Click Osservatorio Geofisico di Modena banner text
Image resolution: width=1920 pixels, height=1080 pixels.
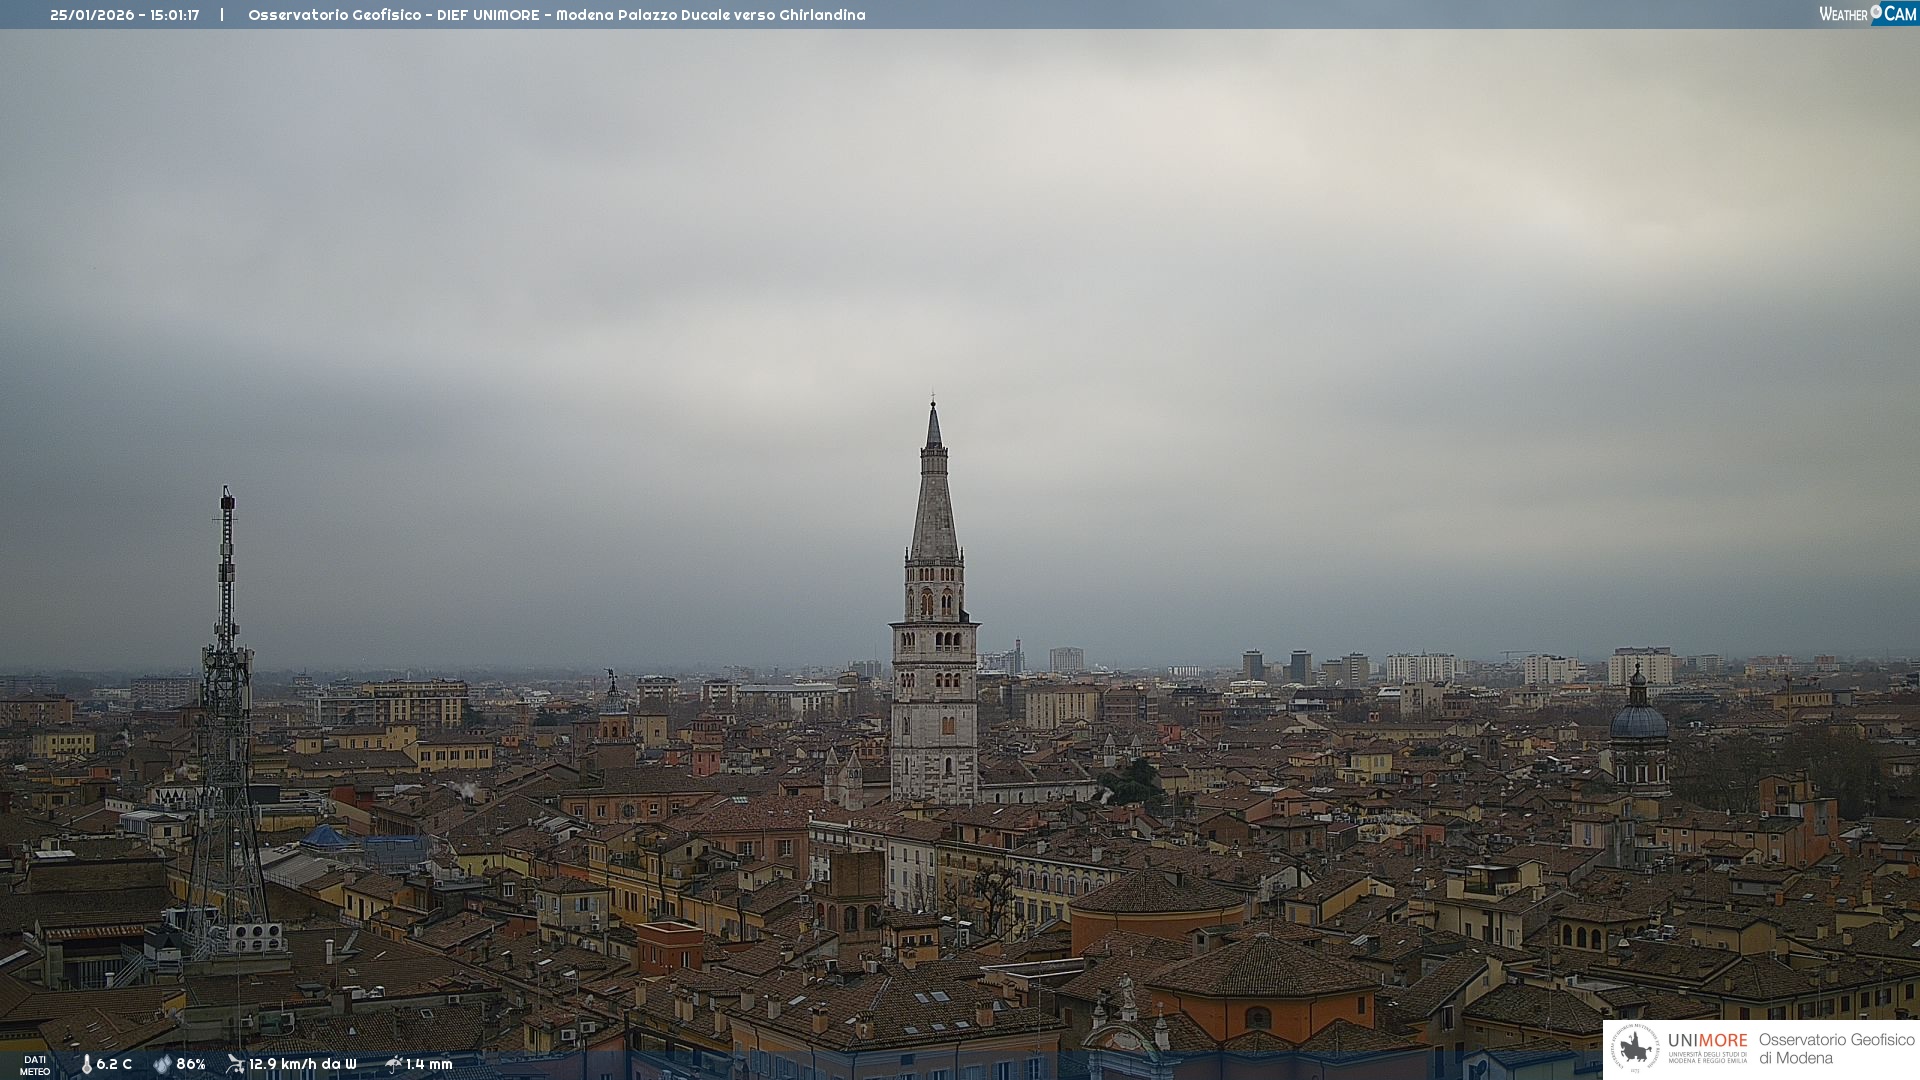pyautogui.click(x=1836, y=1049)
